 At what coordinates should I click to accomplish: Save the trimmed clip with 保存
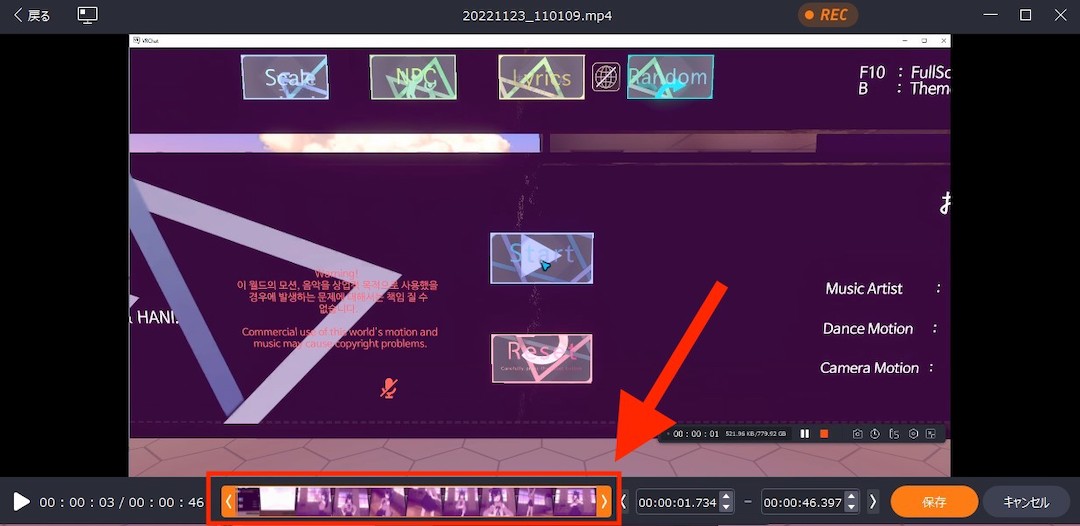(933, 502)
